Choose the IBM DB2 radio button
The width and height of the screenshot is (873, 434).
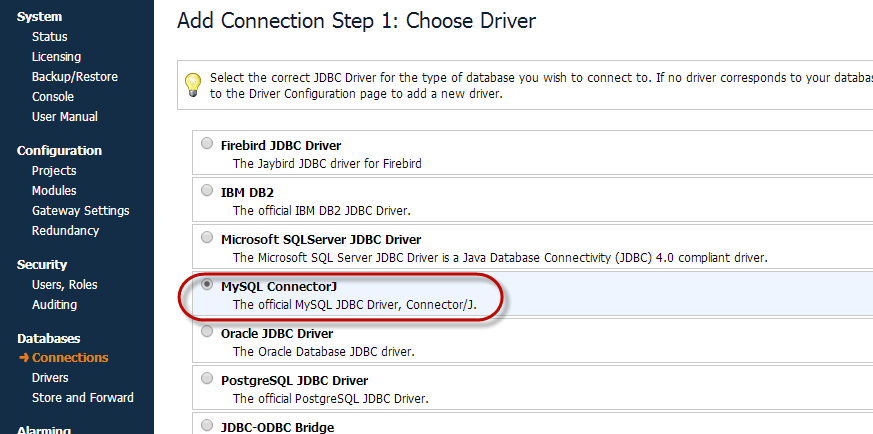pyautogui.click(x=207, y=191)
